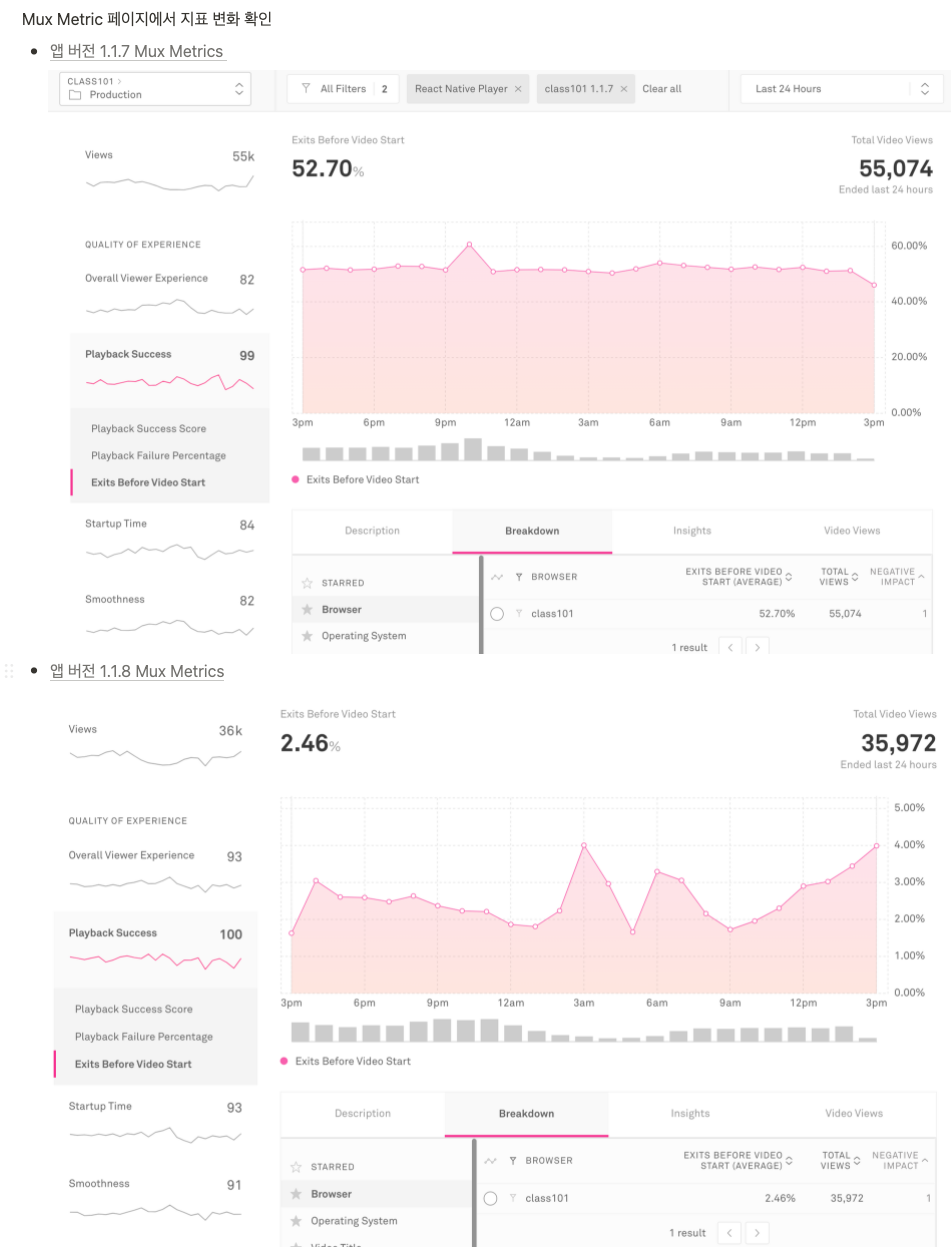Open the 앱 버전 1.1.7 Mux Metrics link
This screenshot has height=1251, width=951.
point(139,51)
